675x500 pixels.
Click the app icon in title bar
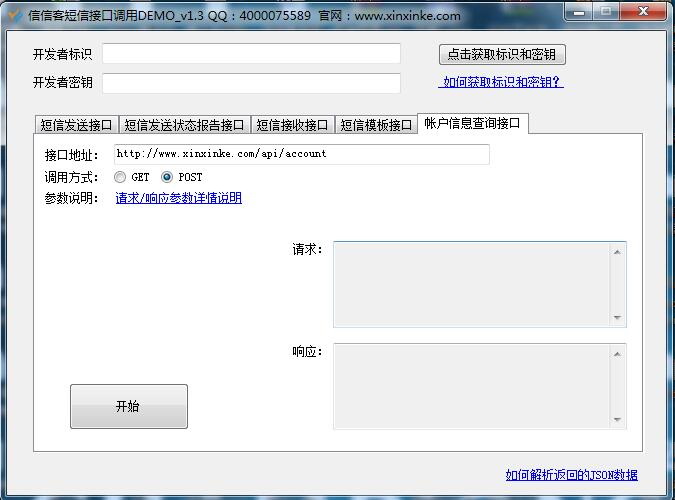pos(15,16)
